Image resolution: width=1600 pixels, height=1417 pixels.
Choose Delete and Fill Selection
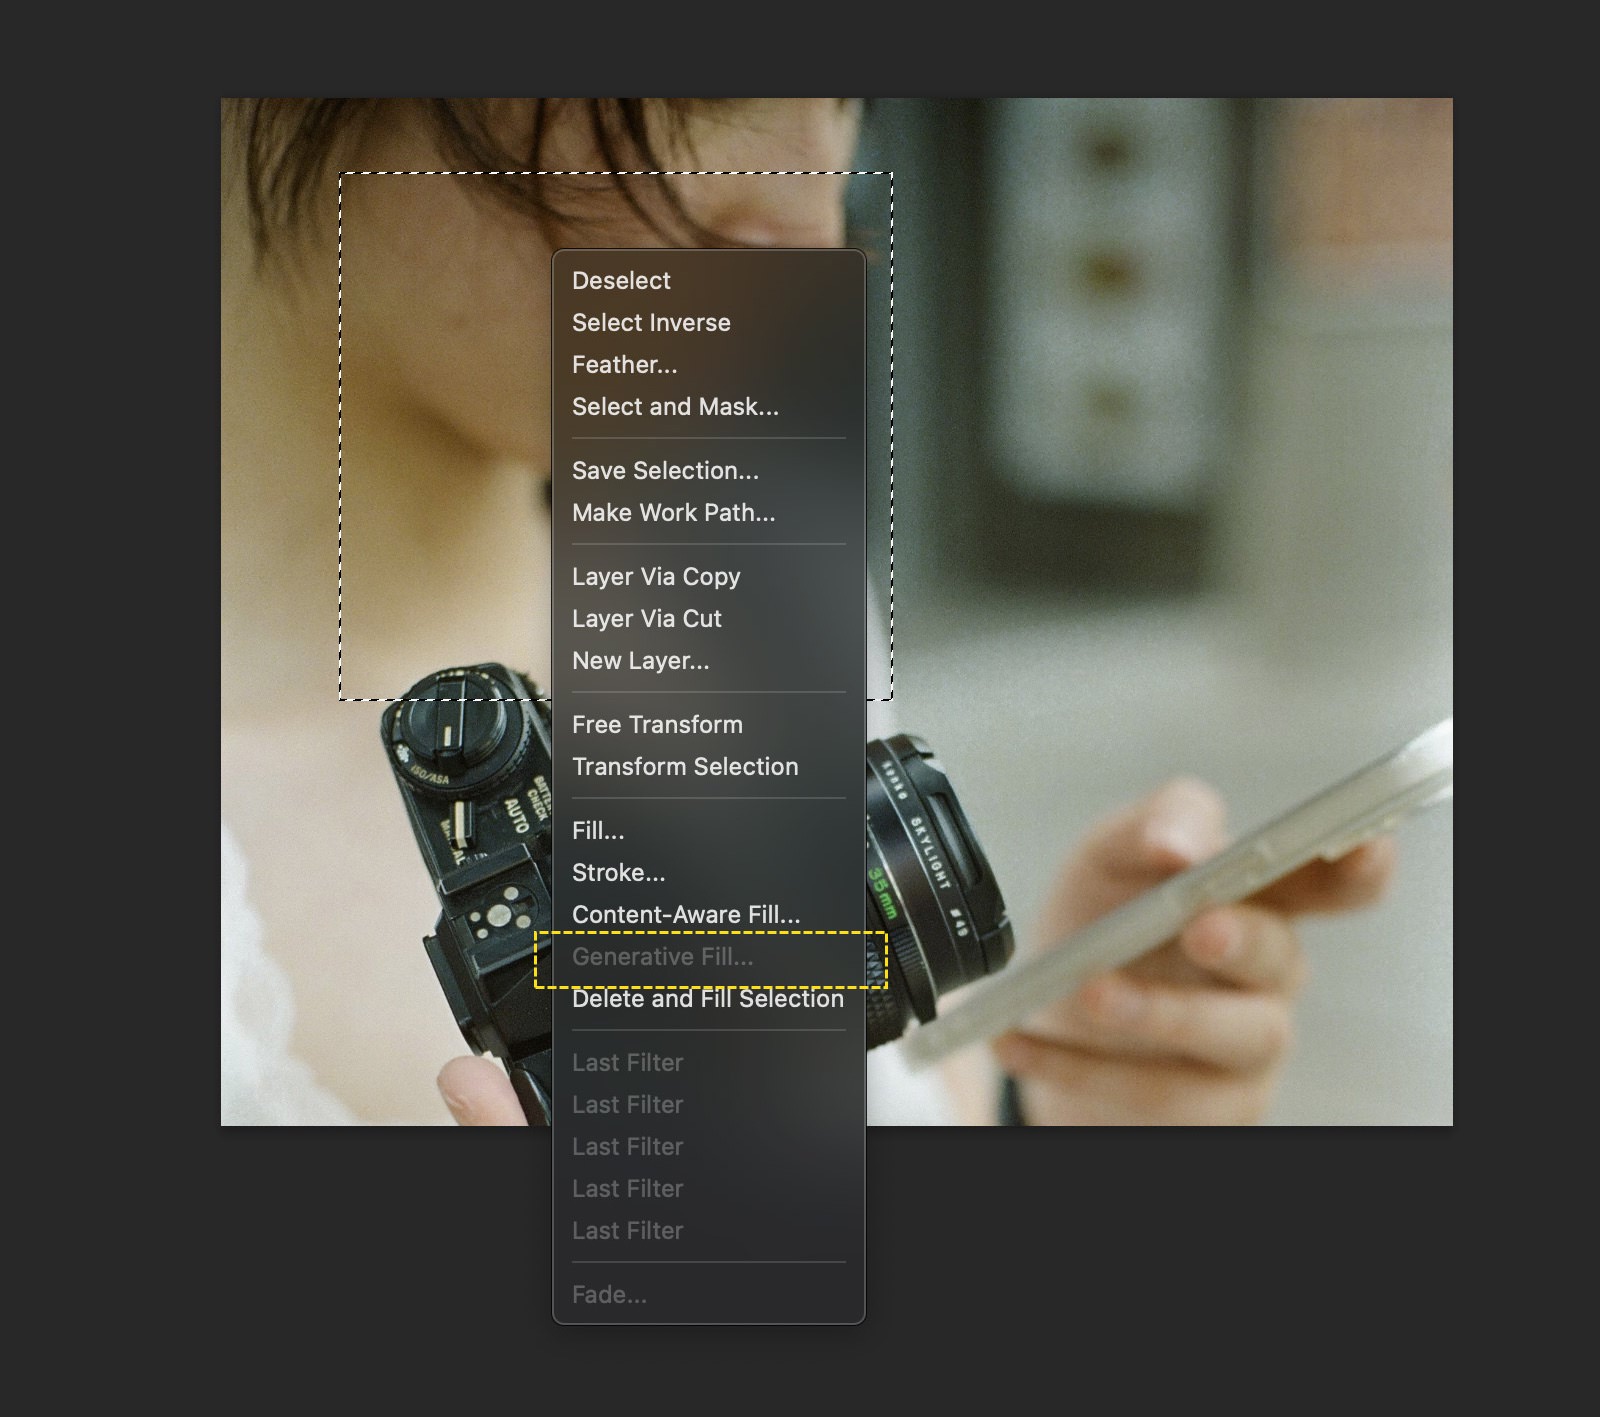(707, 999)
